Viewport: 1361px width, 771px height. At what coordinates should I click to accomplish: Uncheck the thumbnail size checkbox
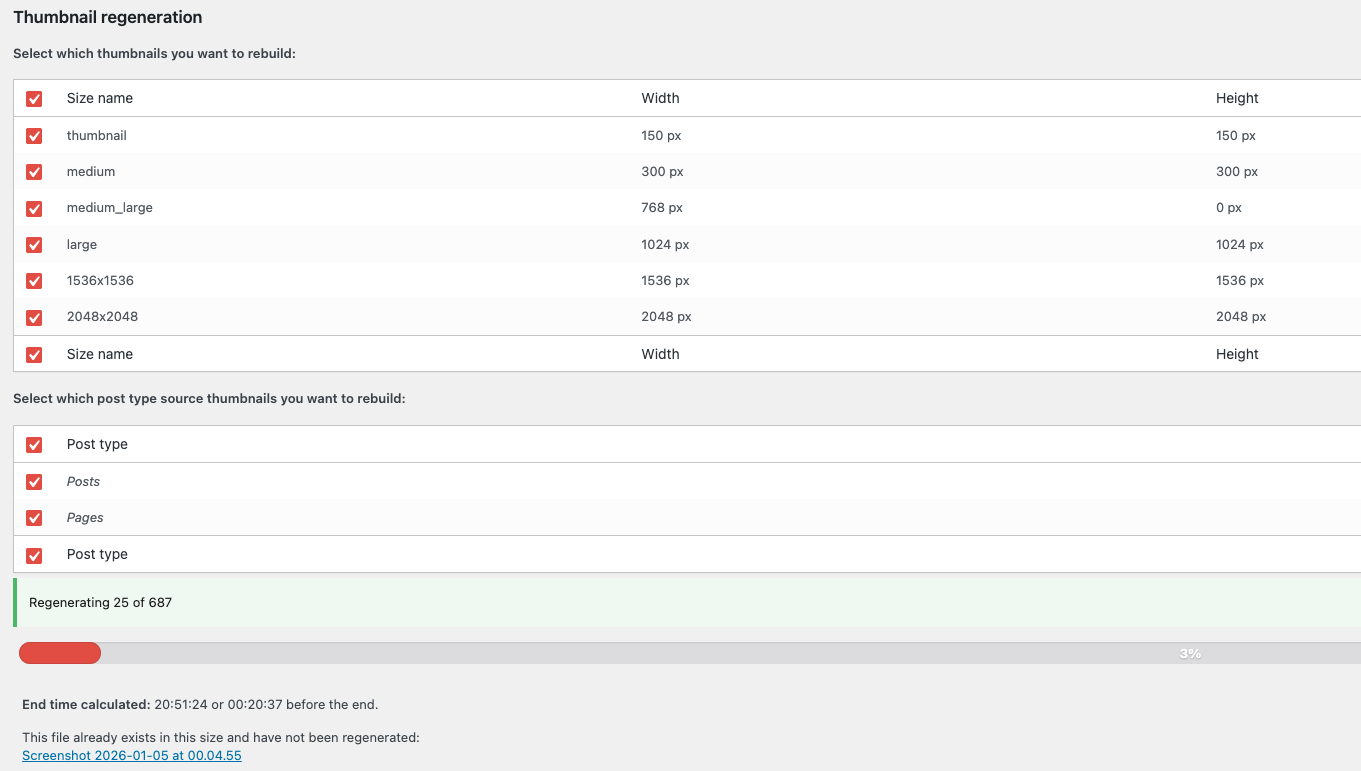click(34, 136)
